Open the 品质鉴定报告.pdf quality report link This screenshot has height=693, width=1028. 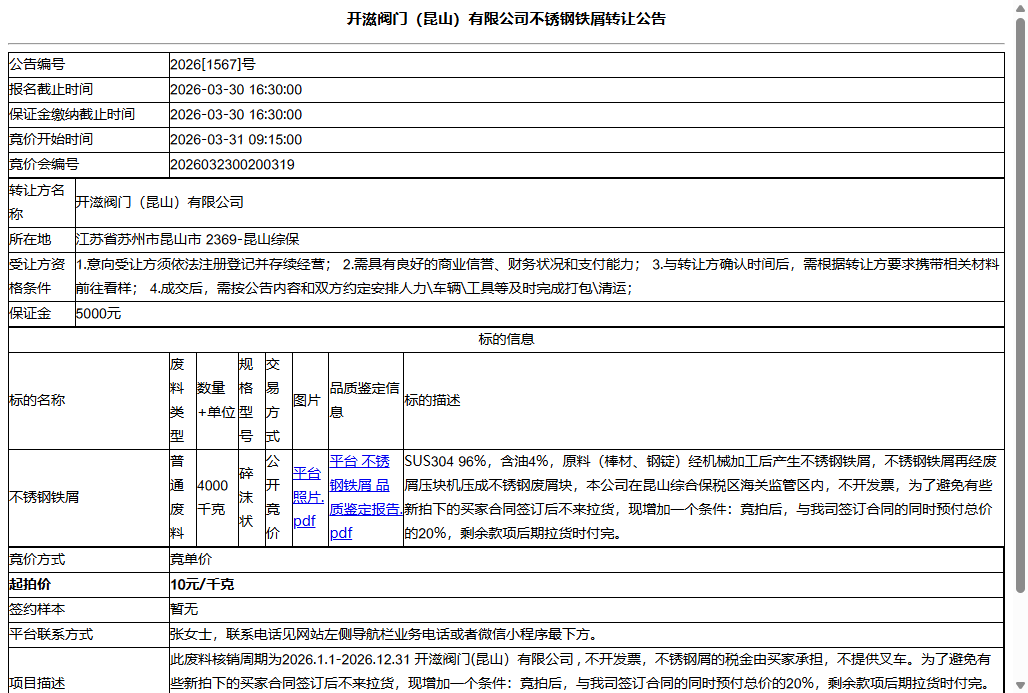tap(363, 497)
